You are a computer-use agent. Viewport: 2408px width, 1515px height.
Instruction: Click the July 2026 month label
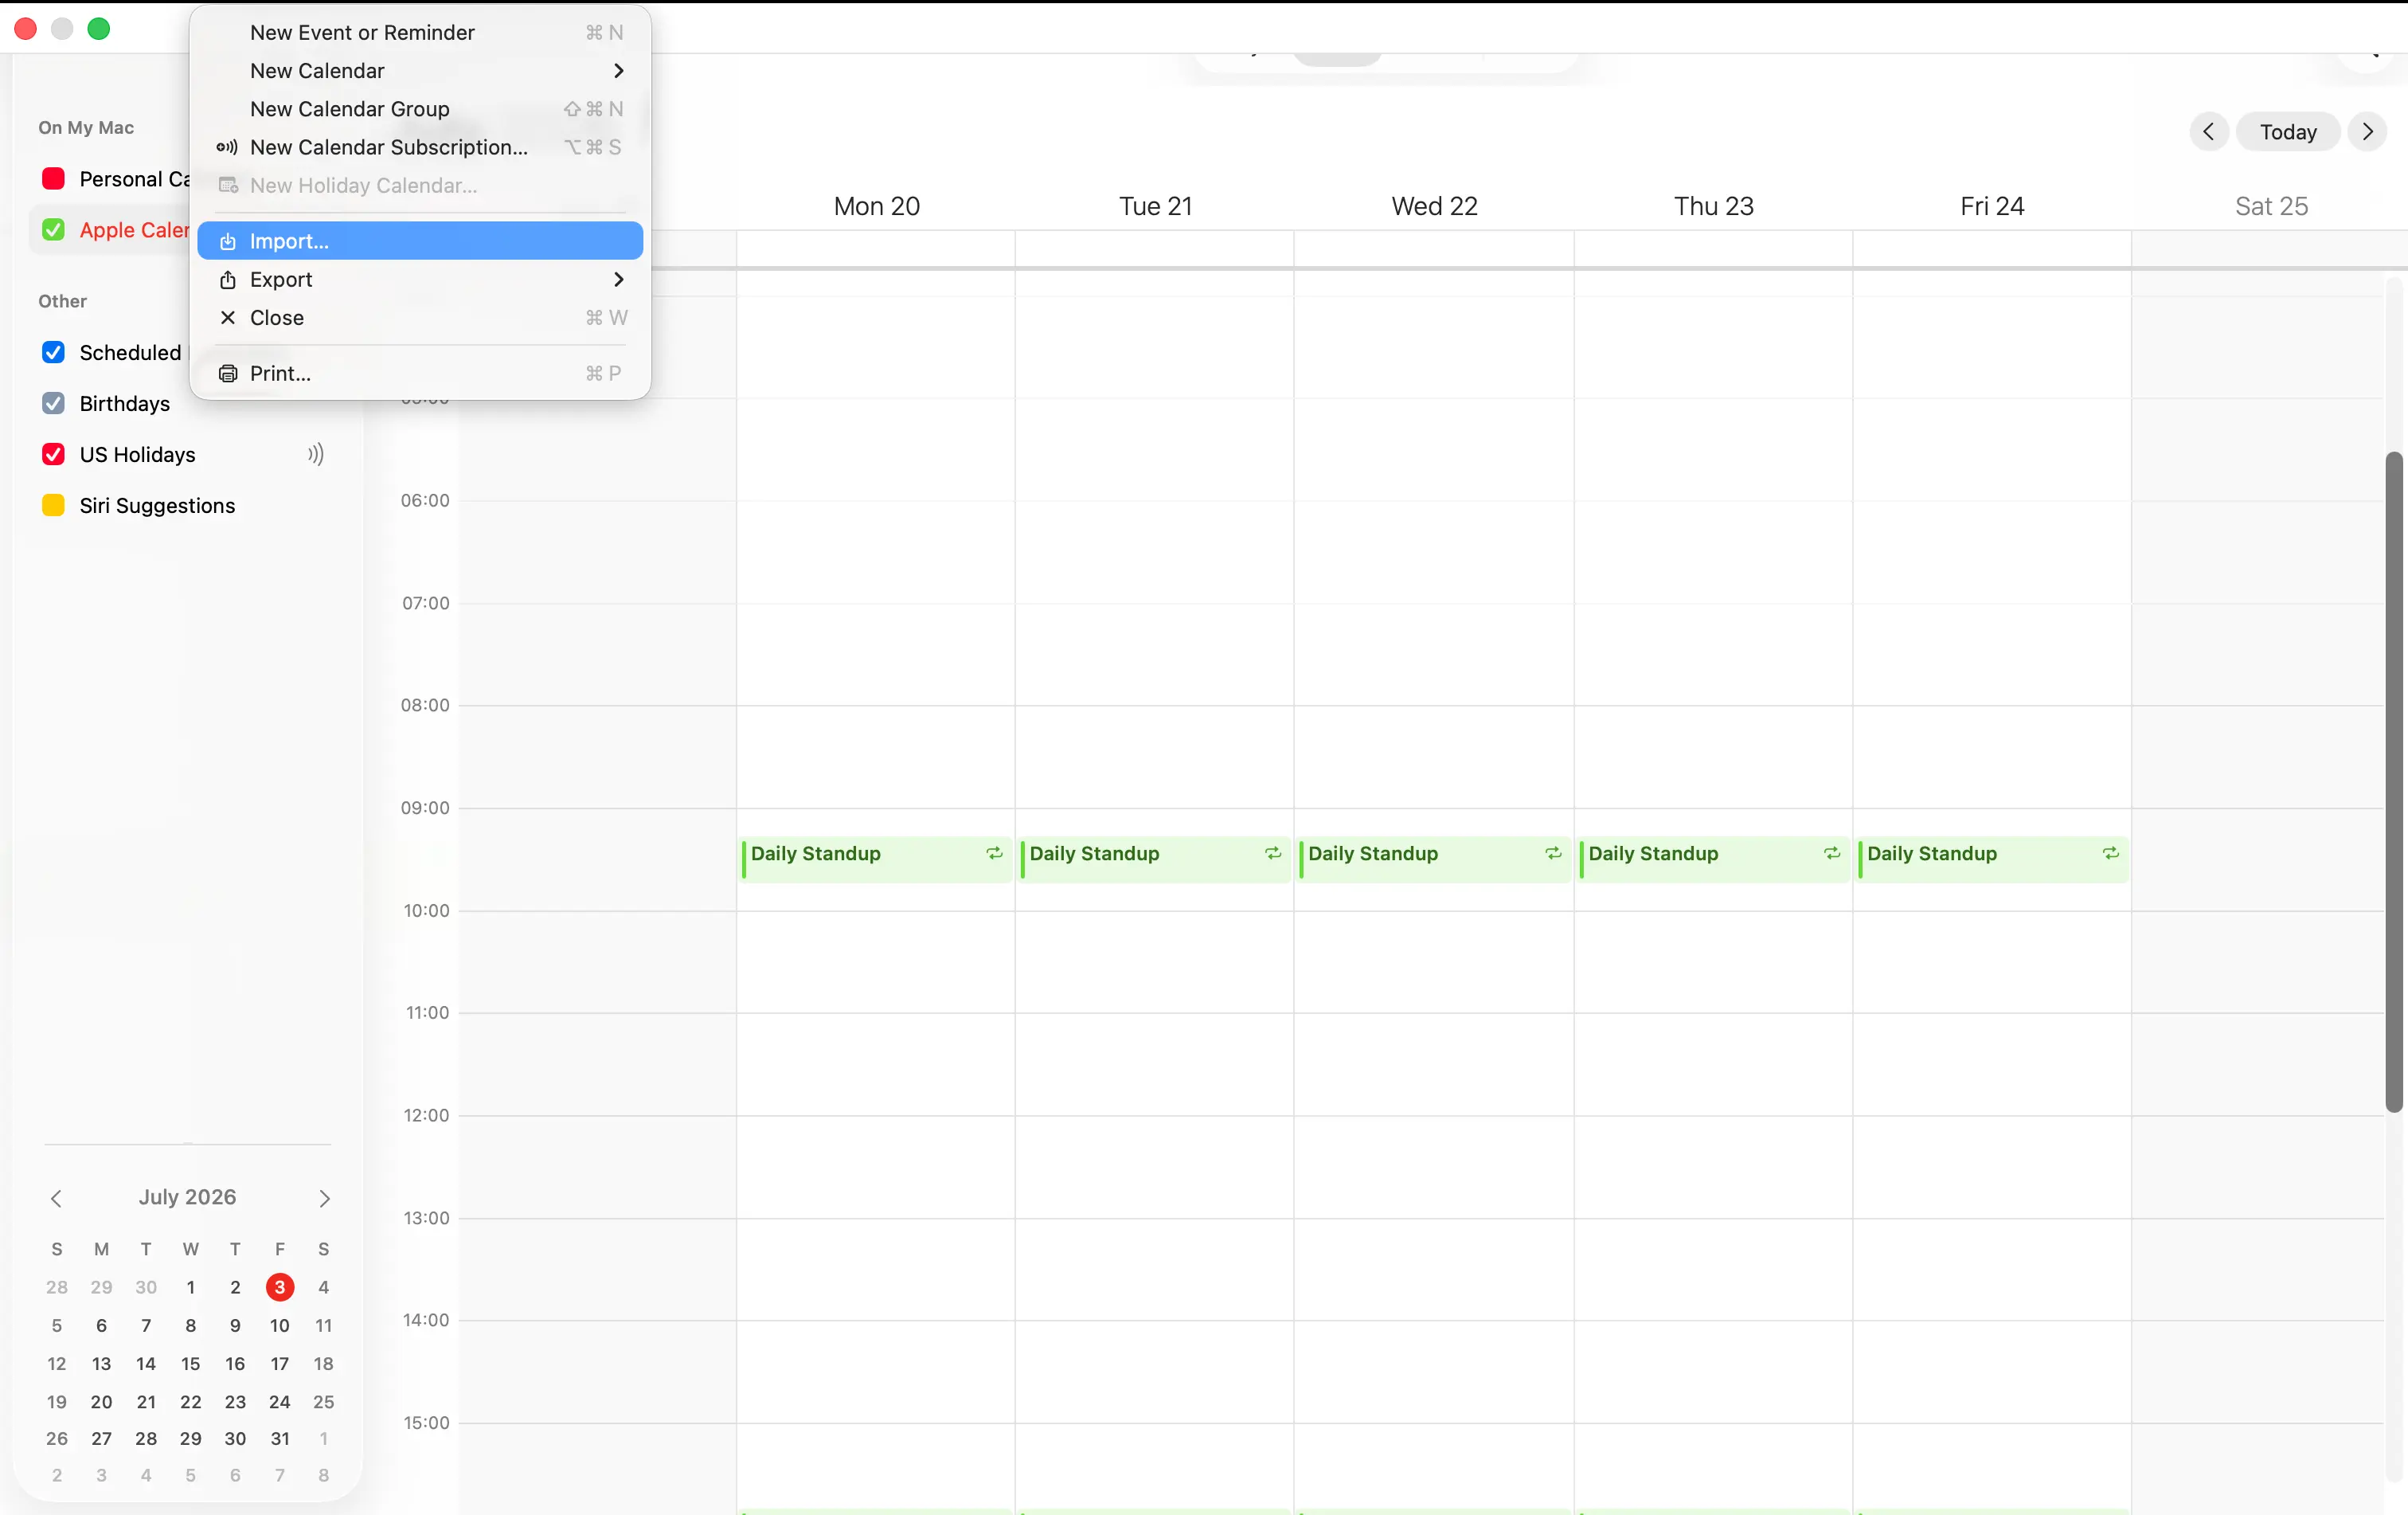pos(187,1197)
